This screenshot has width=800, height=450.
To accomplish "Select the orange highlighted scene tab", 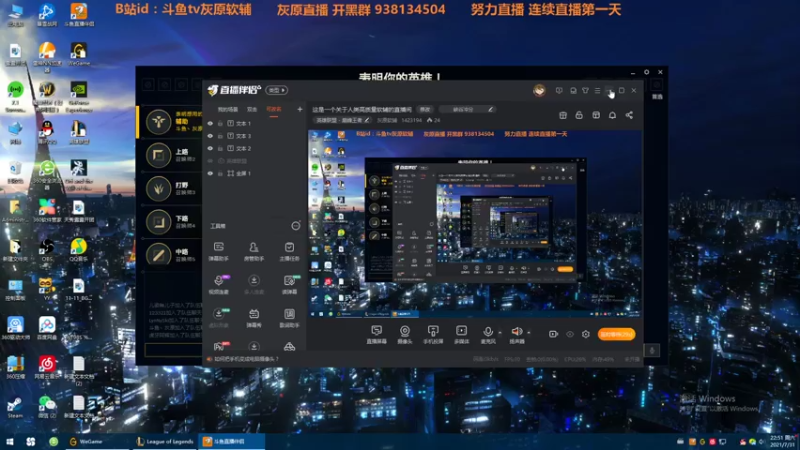I will pos(274,109).
